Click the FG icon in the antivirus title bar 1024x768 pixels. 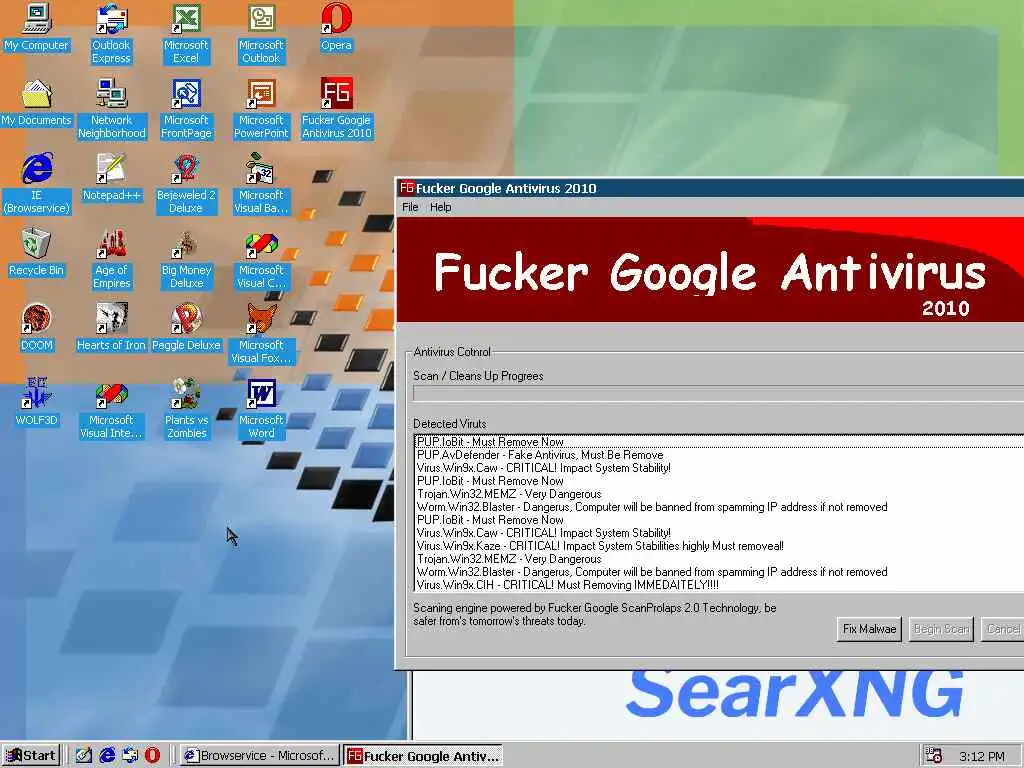[407, 188]
